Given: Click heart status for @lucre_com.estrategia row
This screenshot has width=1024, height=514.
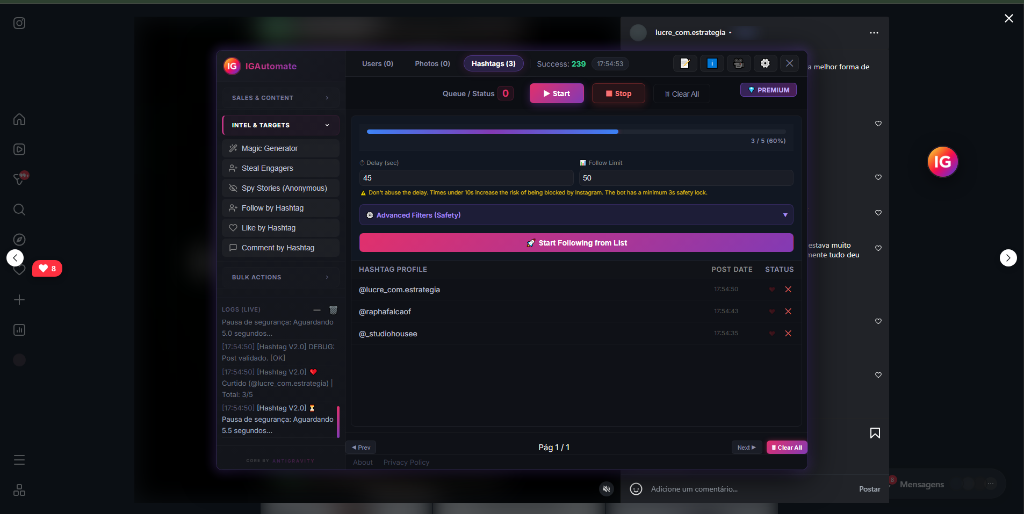Looking at the screenshot, I should [772, 289].
